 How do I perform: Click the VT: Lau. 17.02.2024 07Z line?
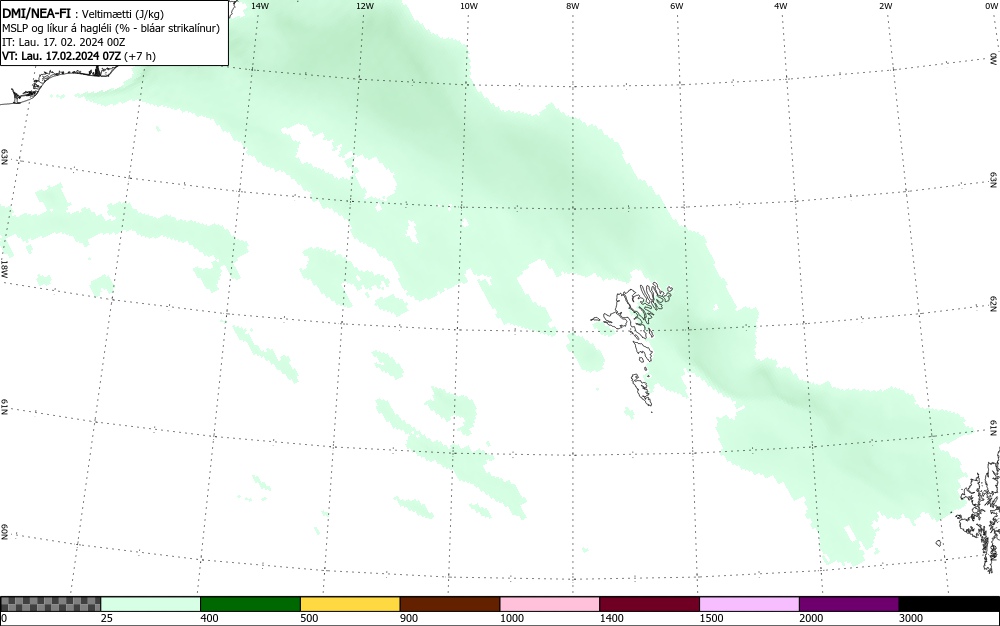(x=79, y=56)
